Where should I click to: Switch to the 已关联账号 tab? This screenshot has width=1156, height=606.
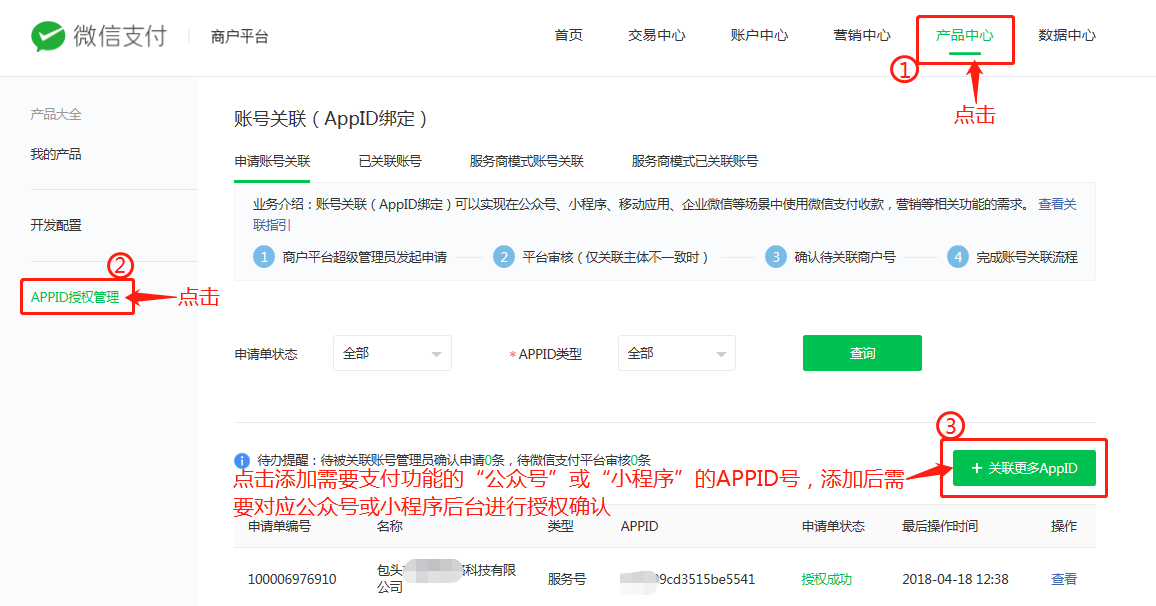point(390,161)
